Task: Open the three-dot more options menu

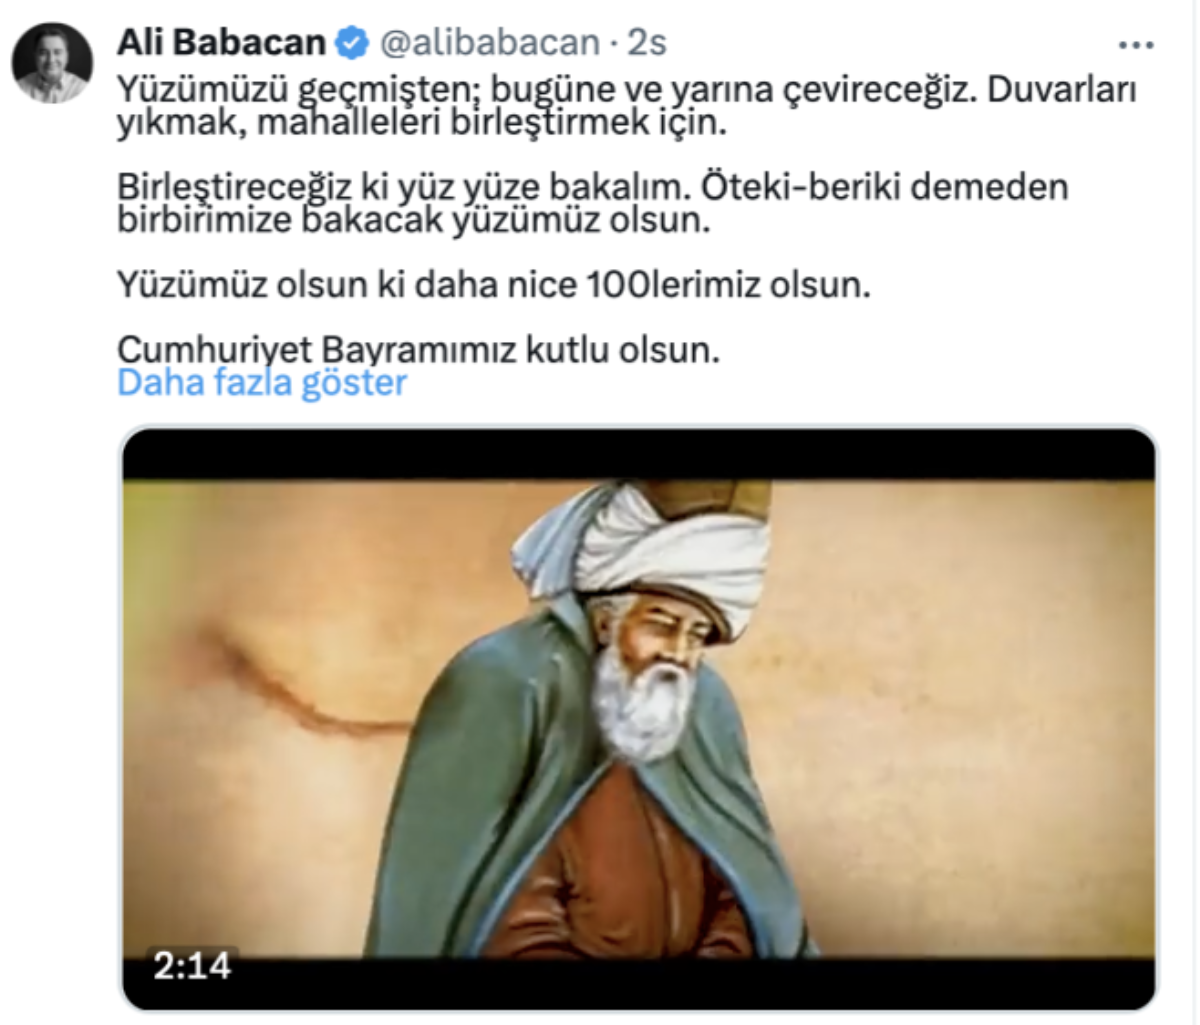Action: point(1136,45)
